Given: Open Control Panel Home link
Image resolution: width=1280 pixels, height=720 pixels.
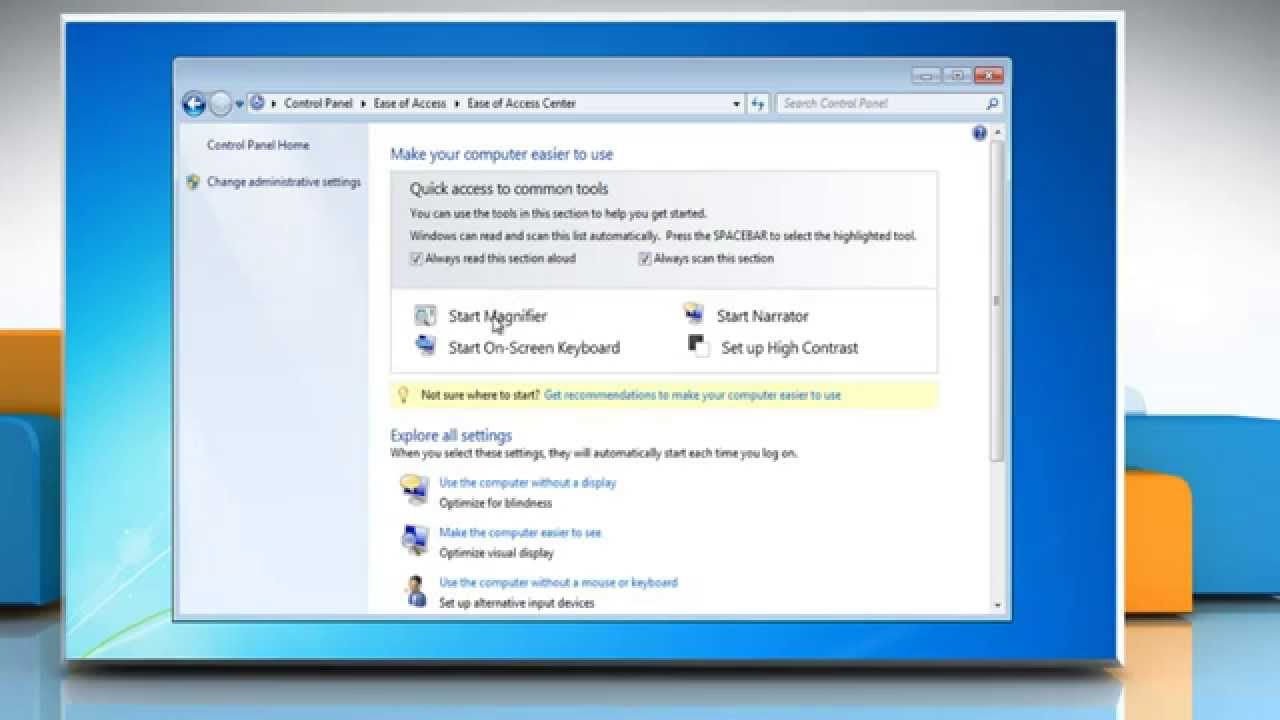Looking at the screenshot, I should point(258,145).
